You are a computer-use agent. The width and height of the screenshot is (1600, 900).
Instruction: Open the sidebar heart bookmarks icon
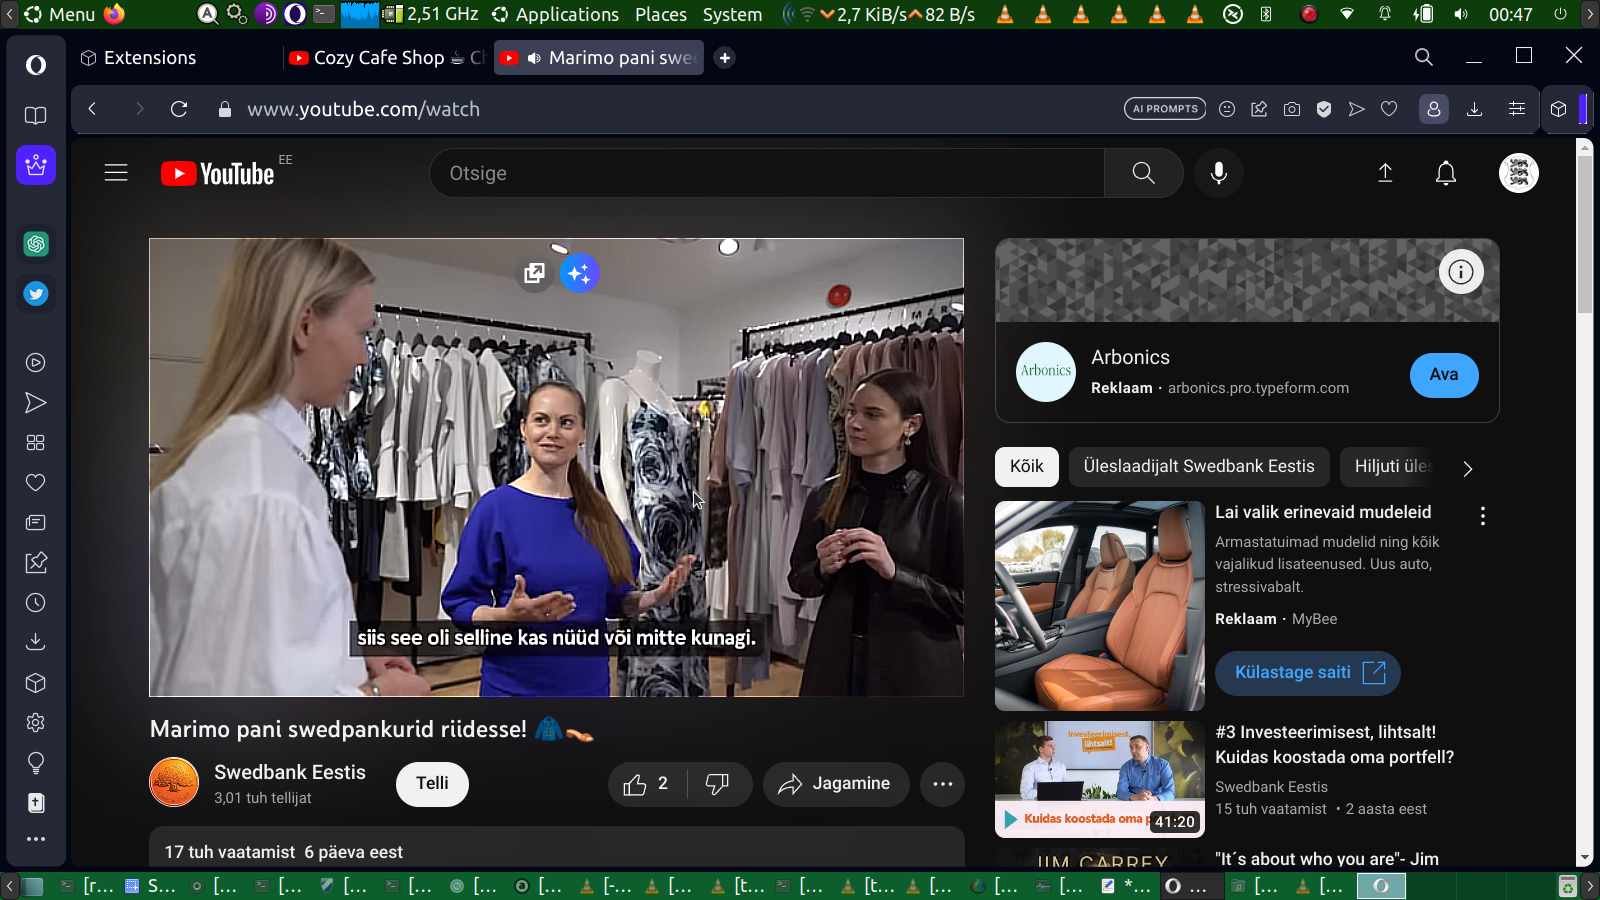coord(36,483)
